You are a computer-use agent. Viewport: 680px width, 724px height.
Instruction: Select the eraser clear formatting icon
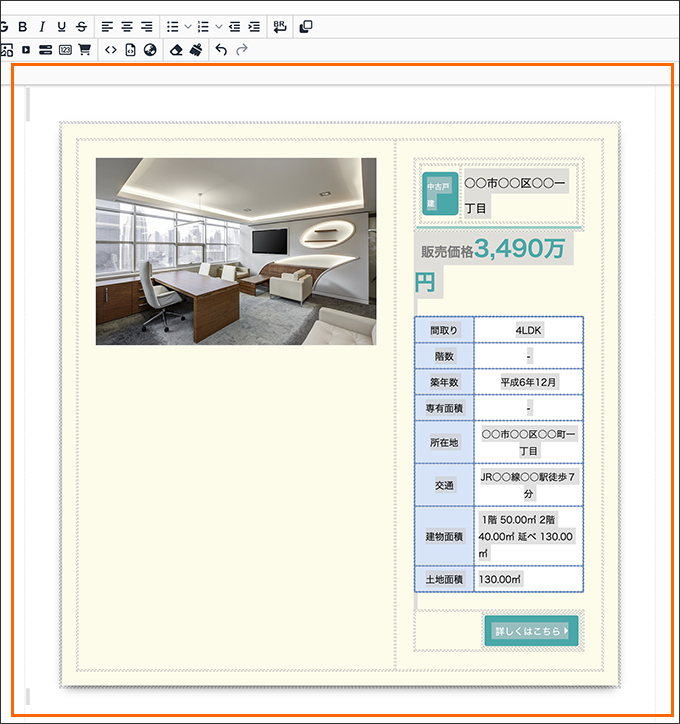[176, 50]
